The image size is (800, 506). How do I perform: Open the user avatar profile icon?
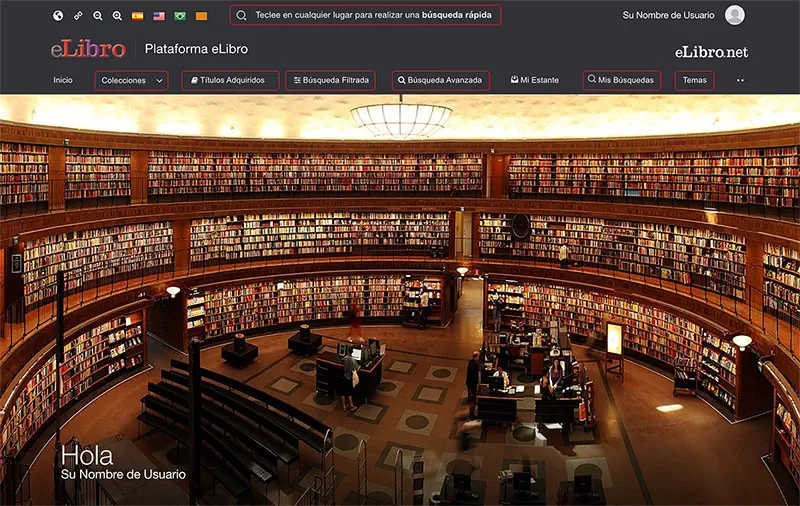point(735,15)
